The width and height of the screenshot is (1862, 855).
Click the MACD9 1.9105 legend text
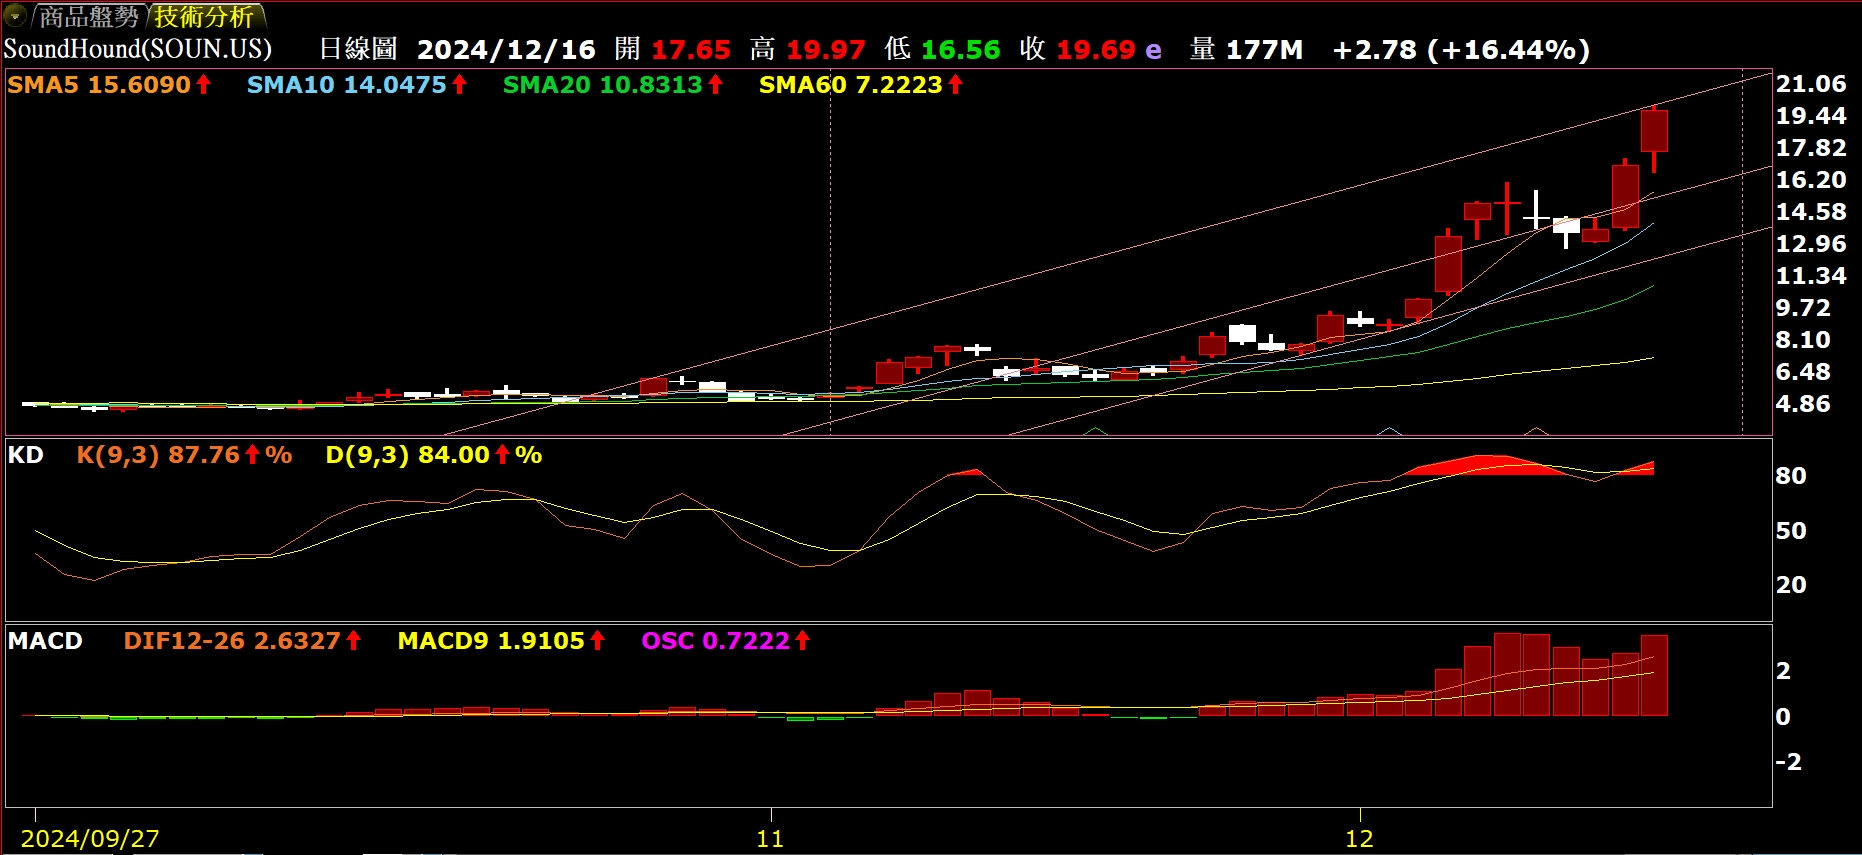pyautogui.click(x=491, y=641)
